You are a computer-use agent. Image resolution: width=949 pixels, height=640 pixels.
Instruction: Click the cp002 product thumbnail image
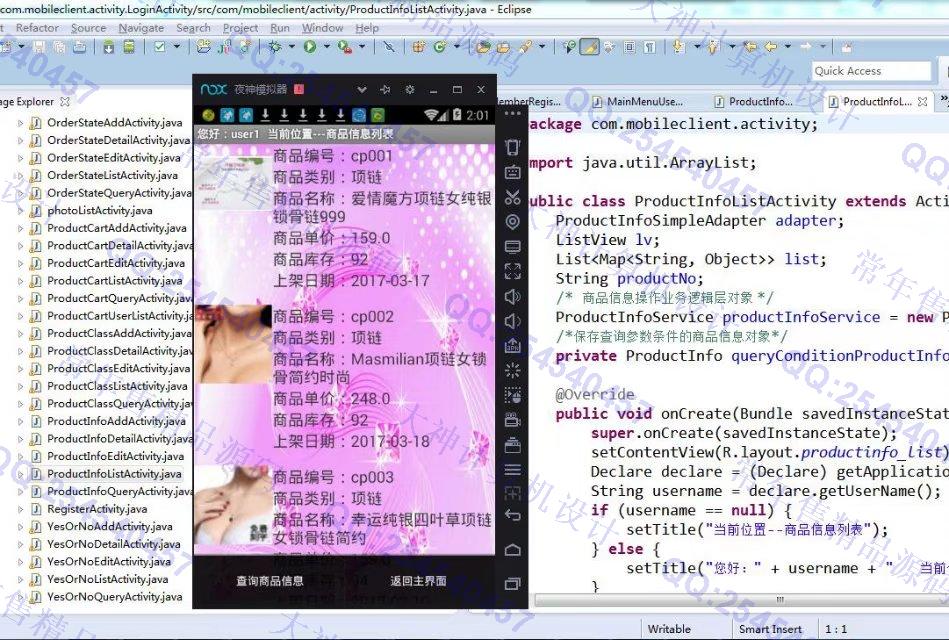coord(233,344)
